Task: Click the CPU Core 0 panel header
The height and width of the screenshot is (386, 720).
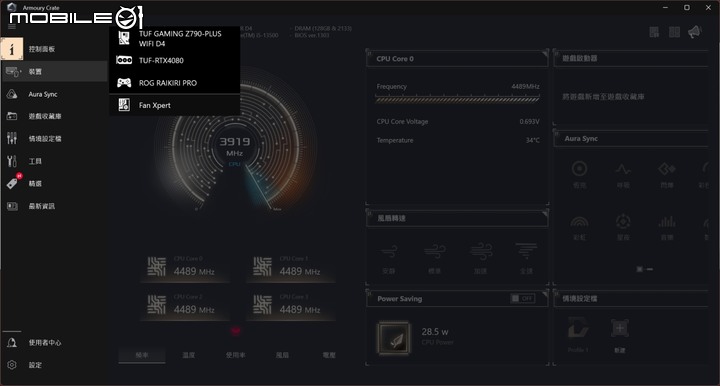Action: click(x=457, y=59)
